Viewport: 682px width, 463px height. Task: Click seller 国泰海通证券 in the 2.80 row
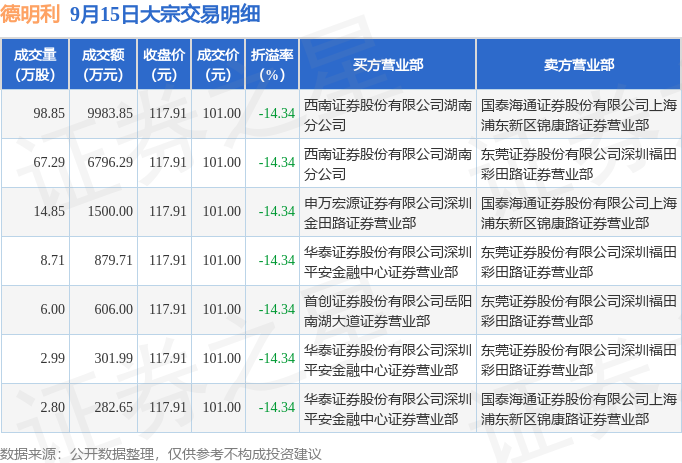pos(578,409)
